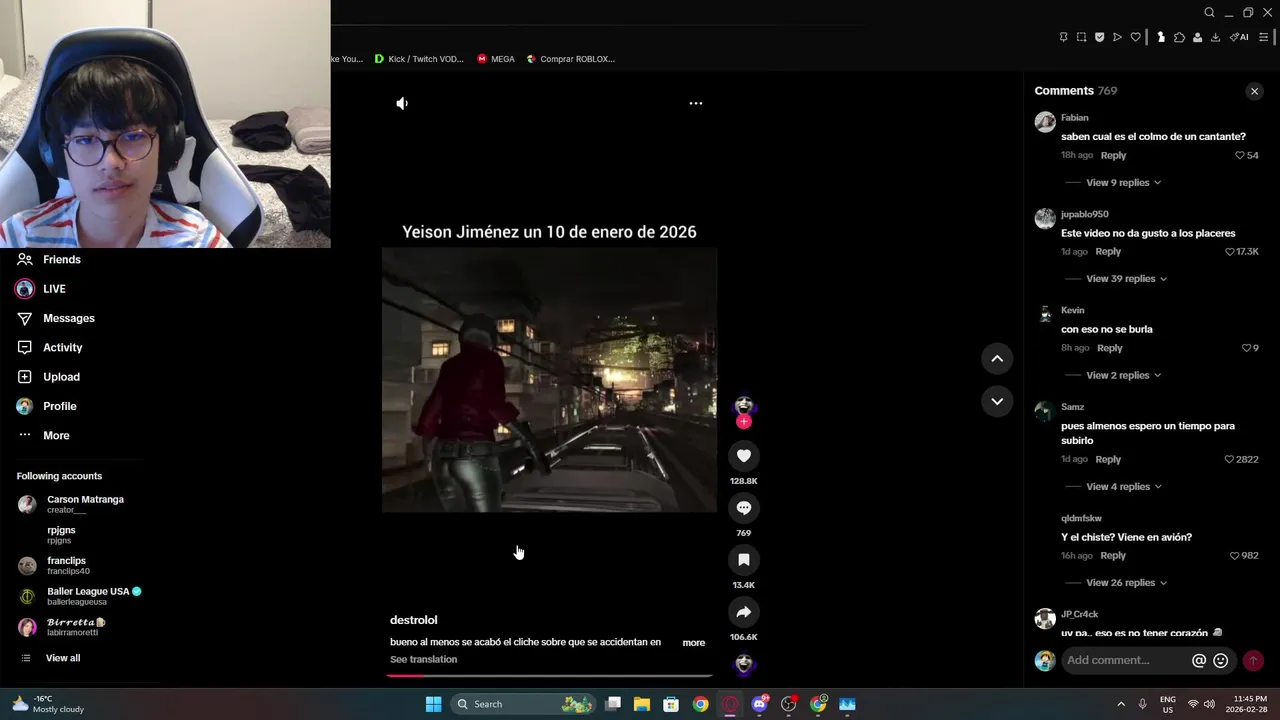
Task: Open the shield ad blocker icon
Action: [1099, 37]
